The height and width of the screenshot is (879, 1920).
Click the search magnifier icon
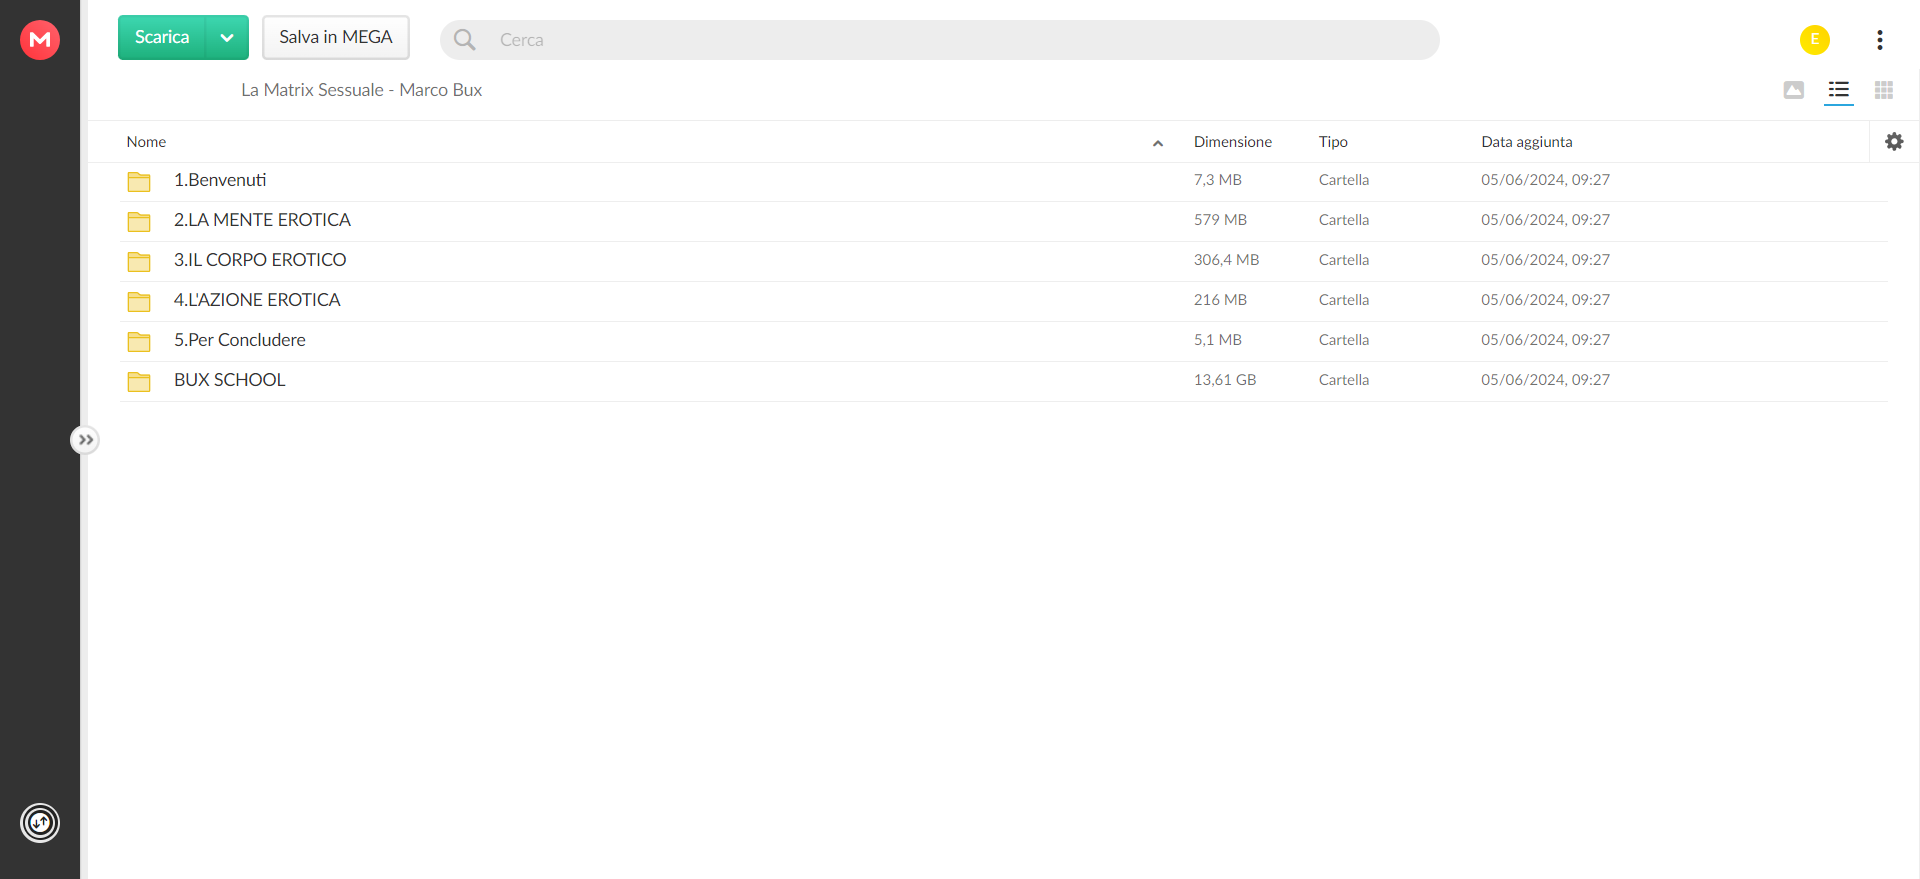point(465,40)
